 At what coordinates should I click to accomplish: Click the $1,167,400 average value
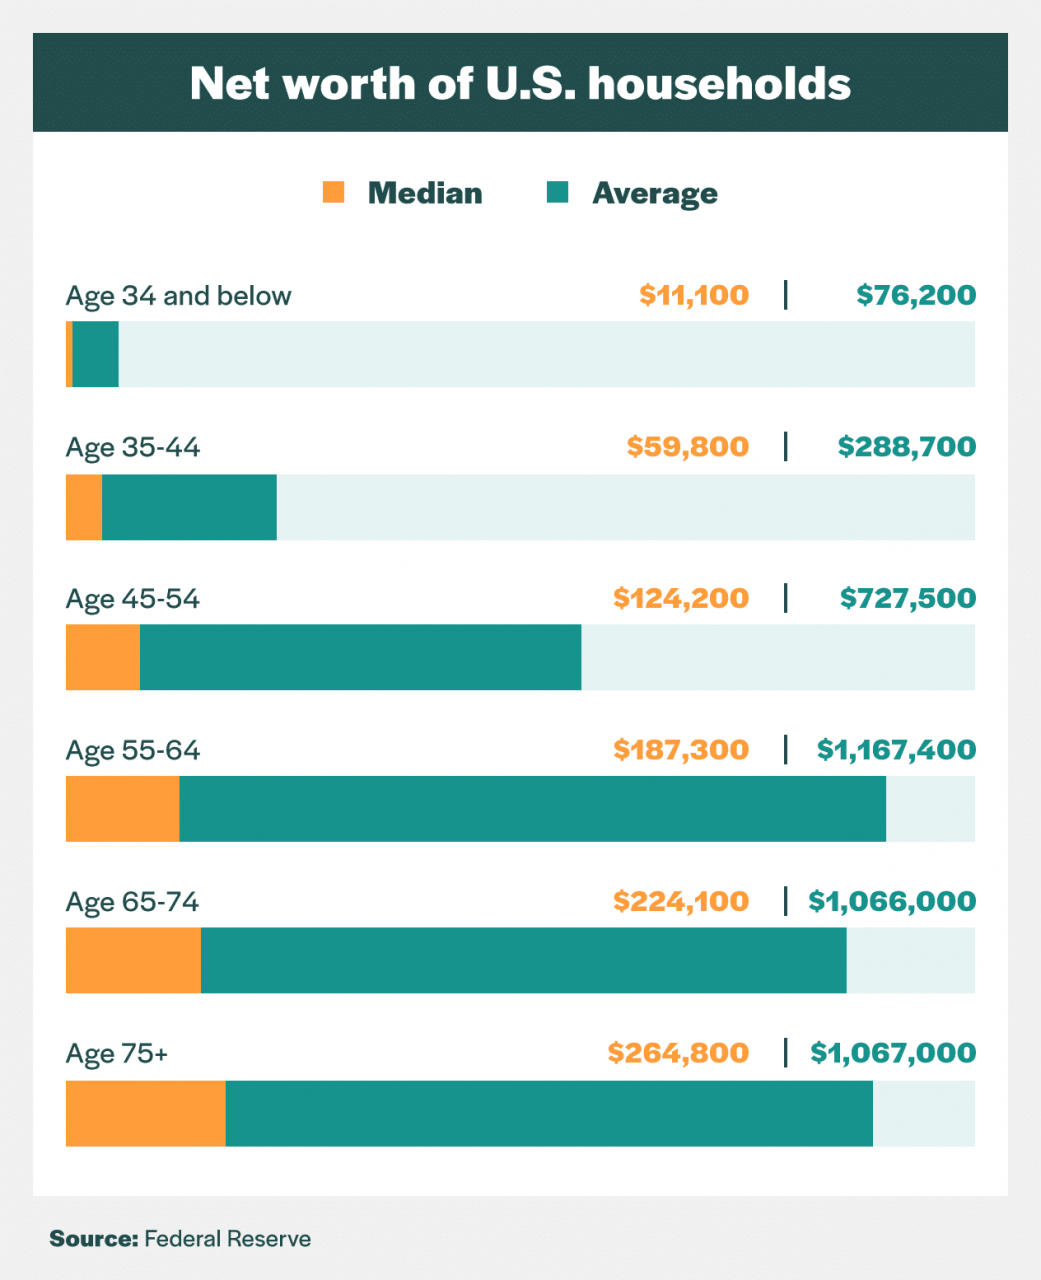896,750
